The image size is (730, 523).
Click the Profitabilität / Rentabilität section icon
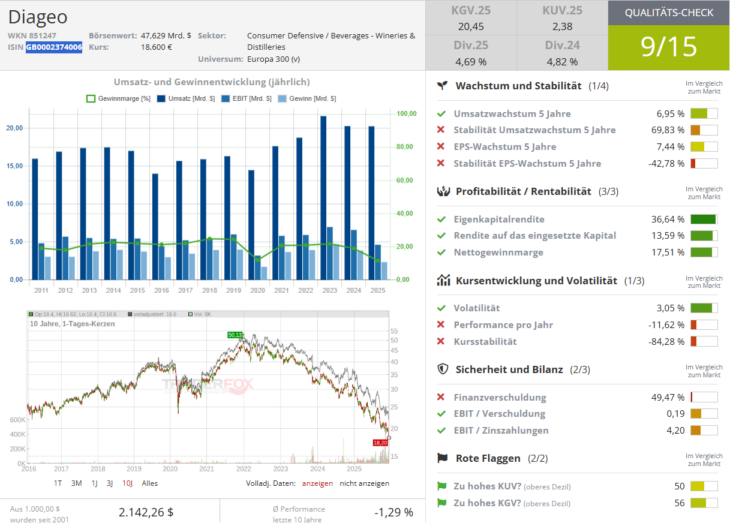(x=443, y=191)
